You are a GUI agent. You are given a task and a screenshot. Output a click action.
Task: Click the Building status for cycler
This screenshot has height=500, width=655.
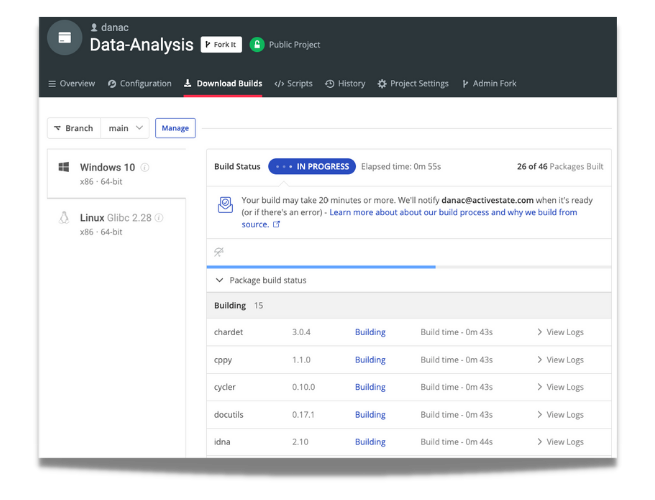click(x=370, y=387)
